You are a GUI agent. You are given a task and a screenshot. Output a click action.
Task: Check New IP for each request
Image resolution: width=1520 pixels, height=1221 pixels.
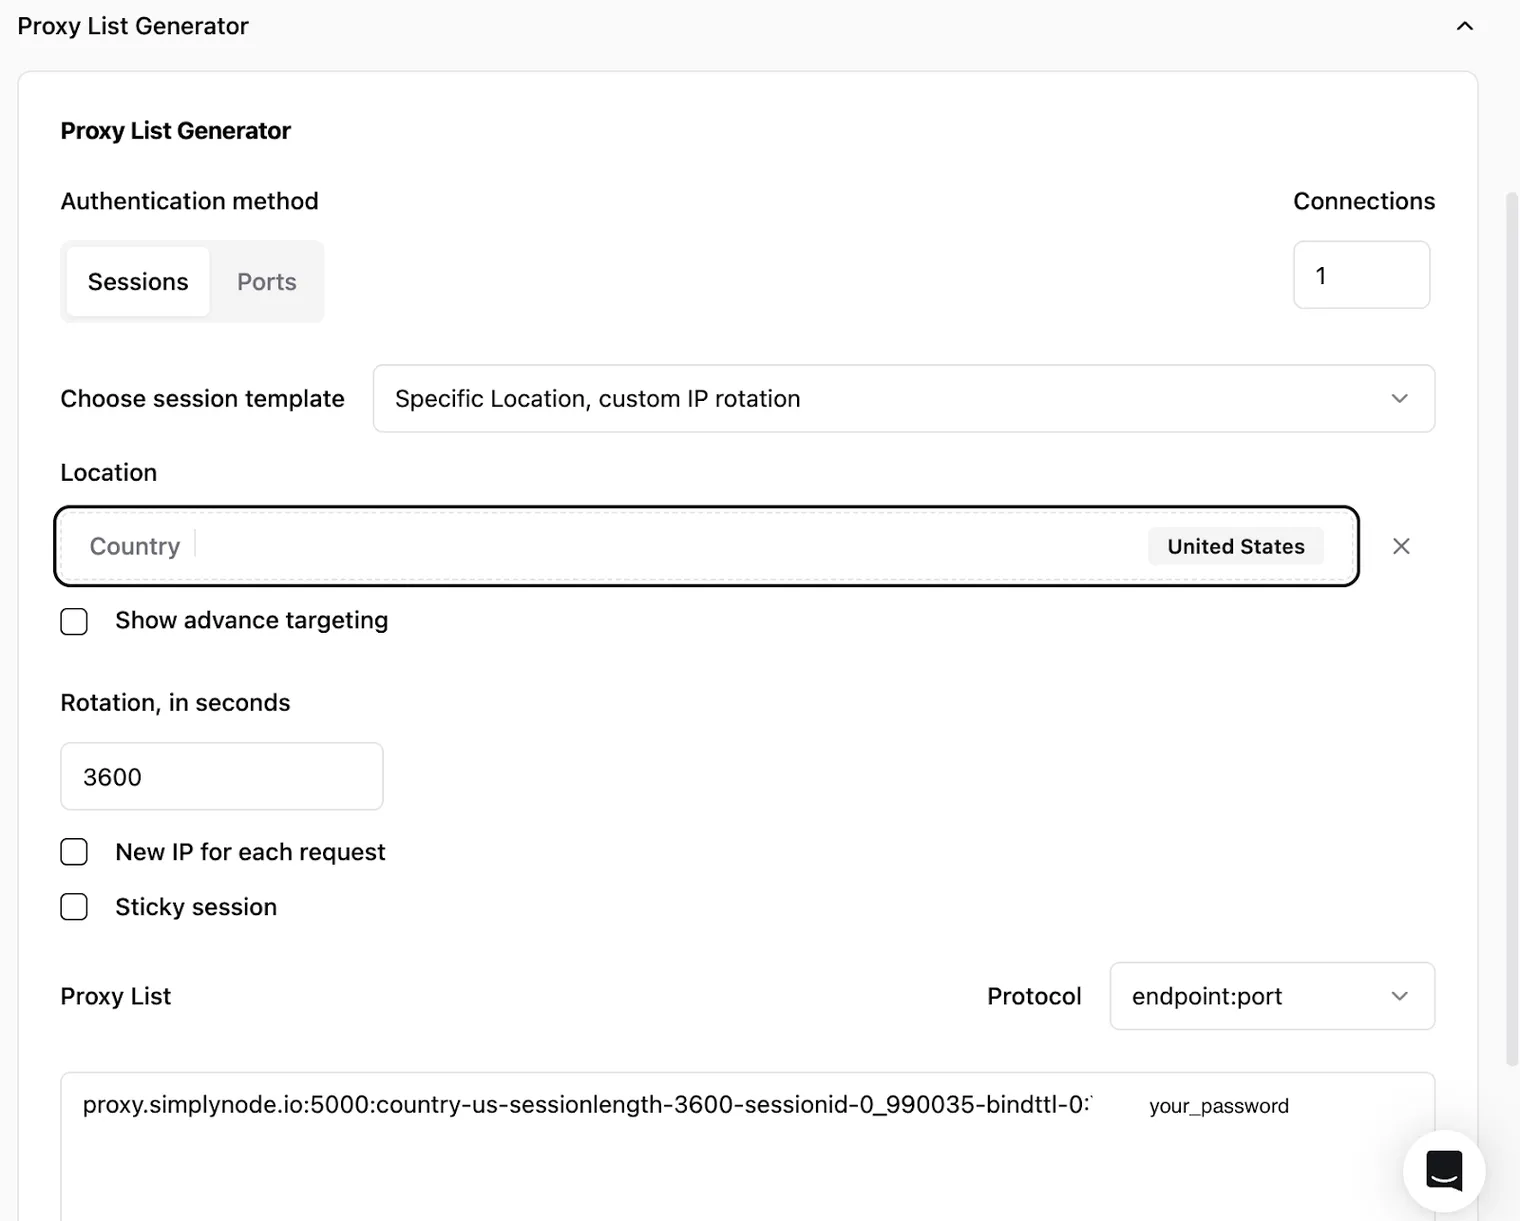(x=74, y=852)
